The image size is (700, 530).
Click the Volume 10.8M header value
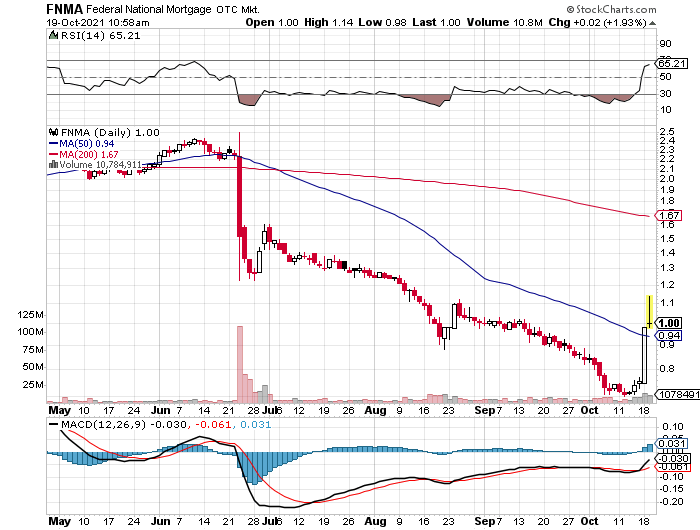click(504, 22)
